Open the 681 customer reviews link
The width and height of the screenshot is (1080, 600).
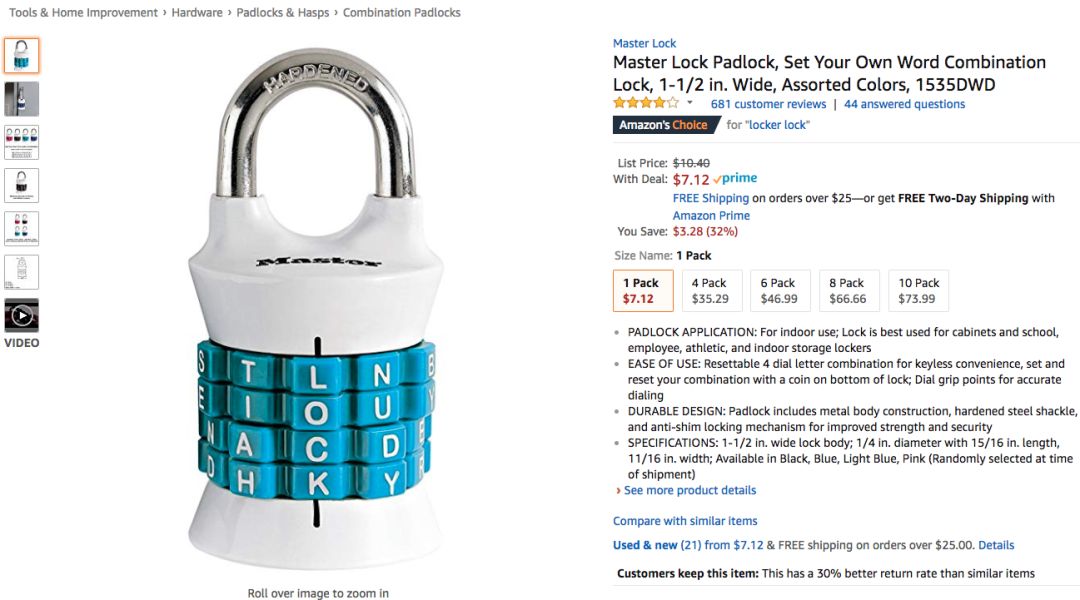(x=768, y=104)
